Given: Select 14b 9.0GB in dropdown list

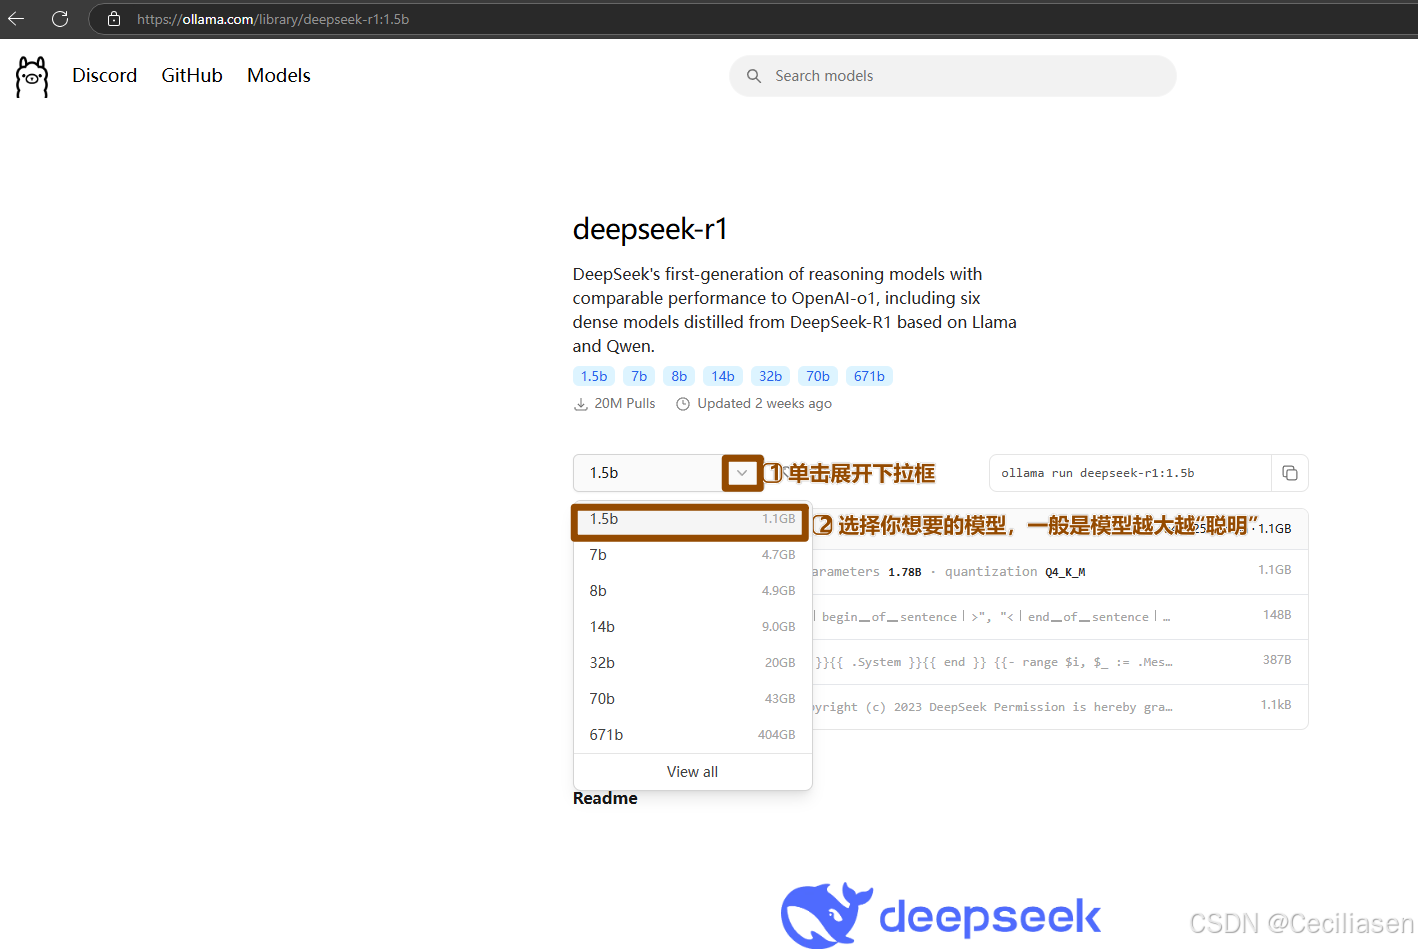Looking at the screenshot, I should coord(692,627).
